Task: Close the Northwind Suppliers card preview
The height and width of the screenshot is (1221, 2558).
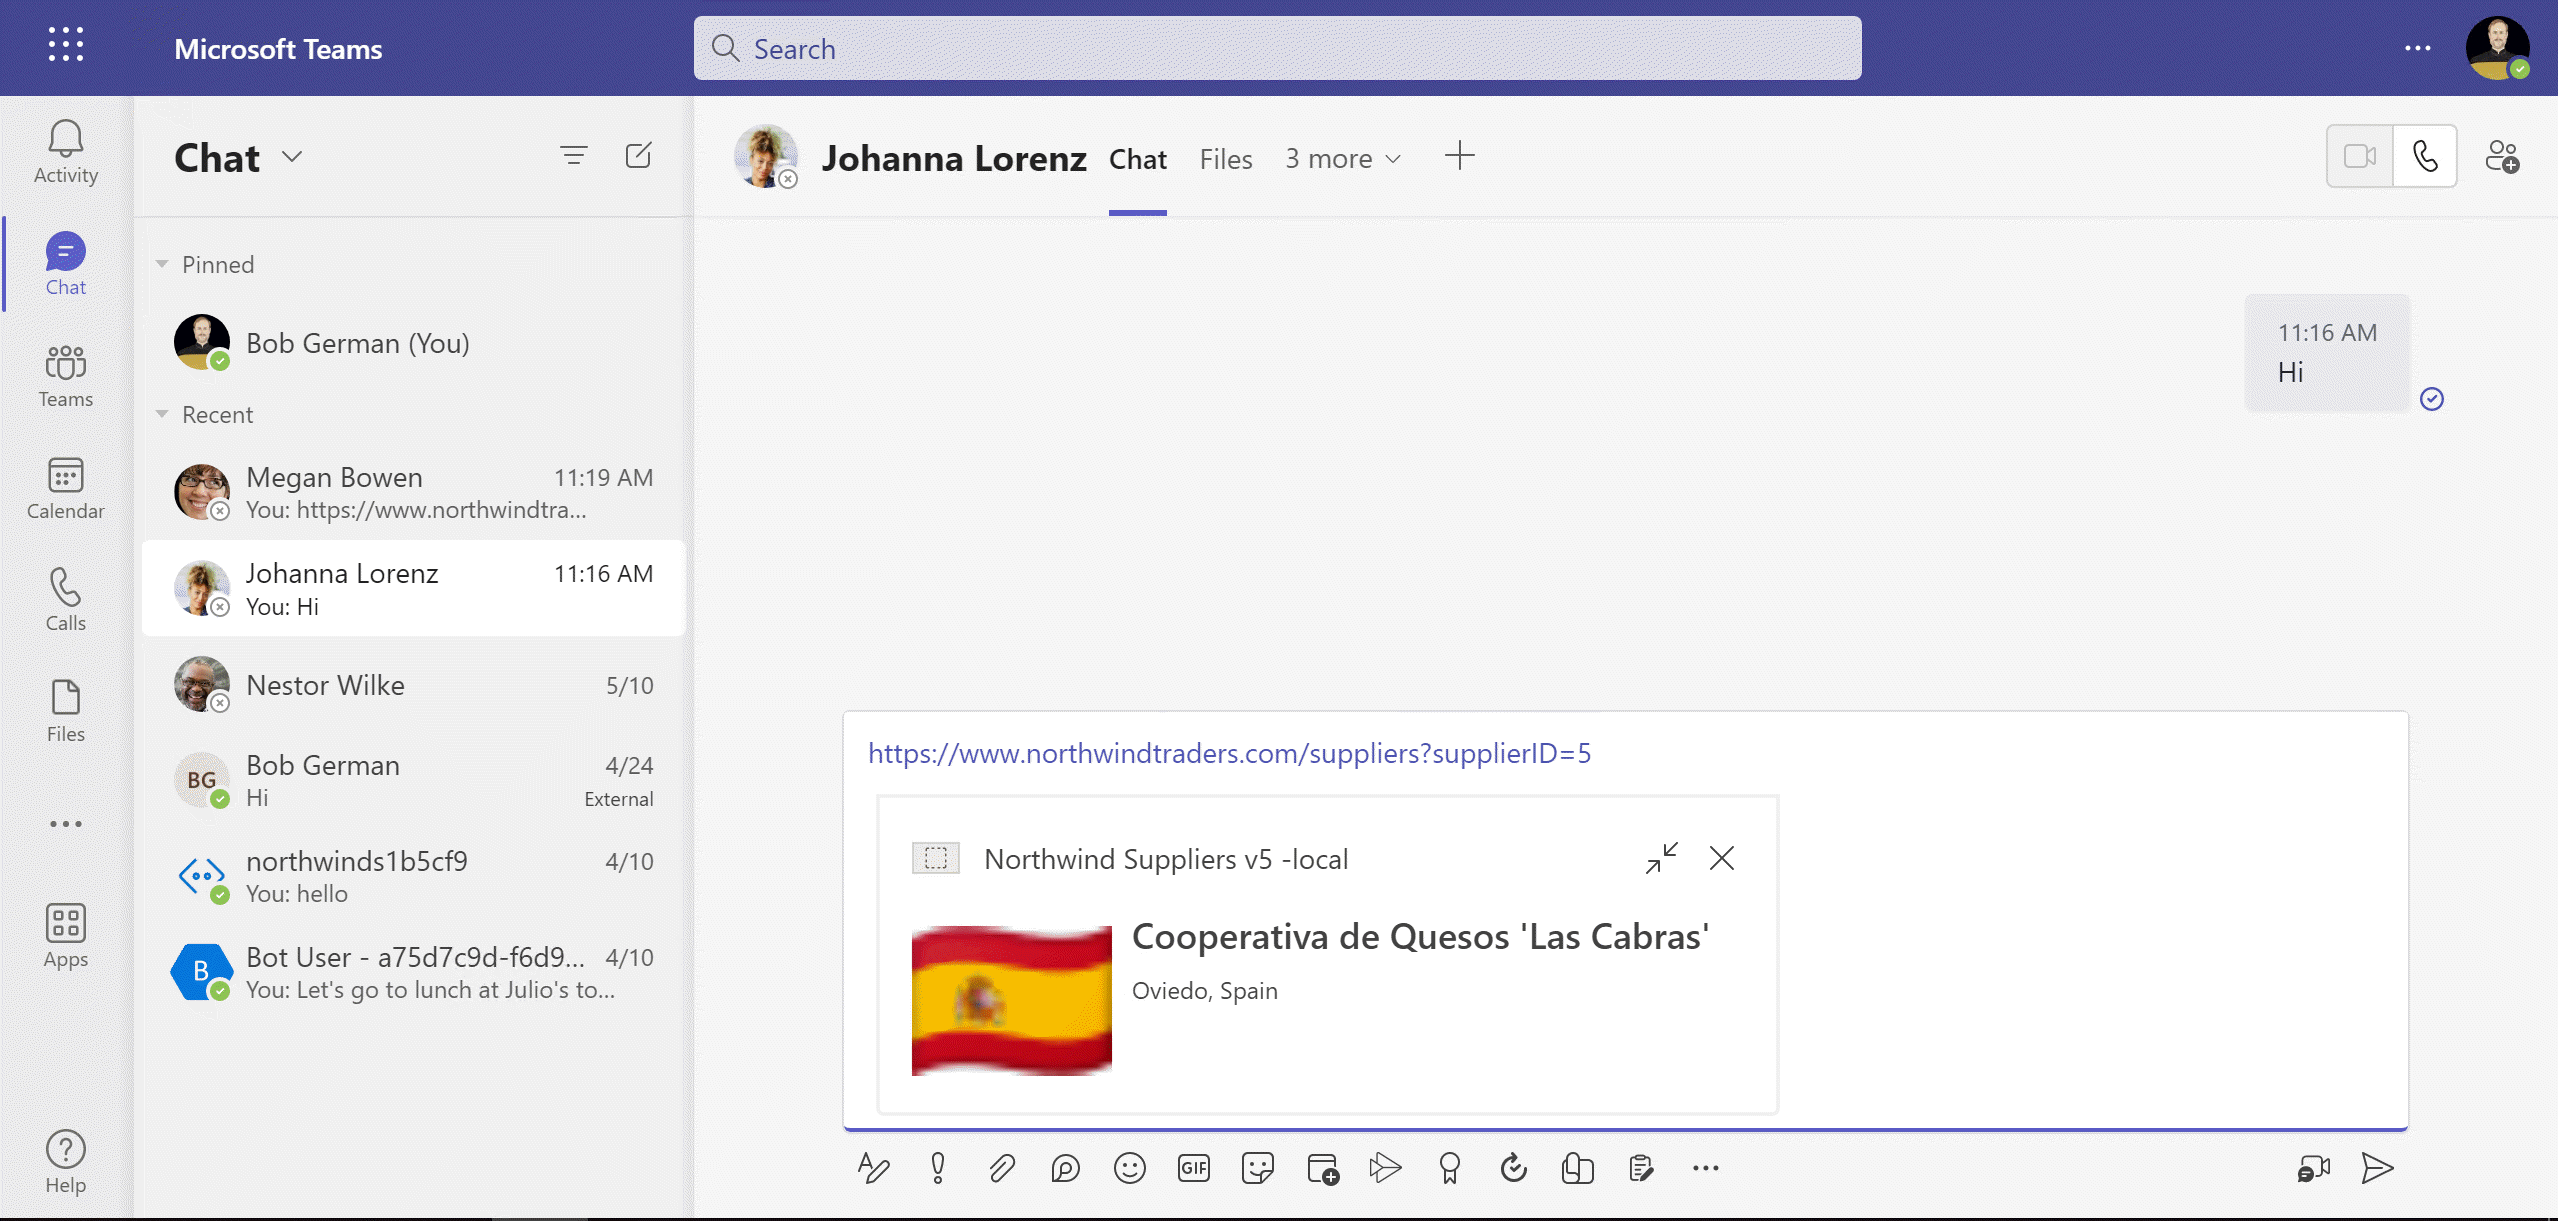Action: [1721, 857]
